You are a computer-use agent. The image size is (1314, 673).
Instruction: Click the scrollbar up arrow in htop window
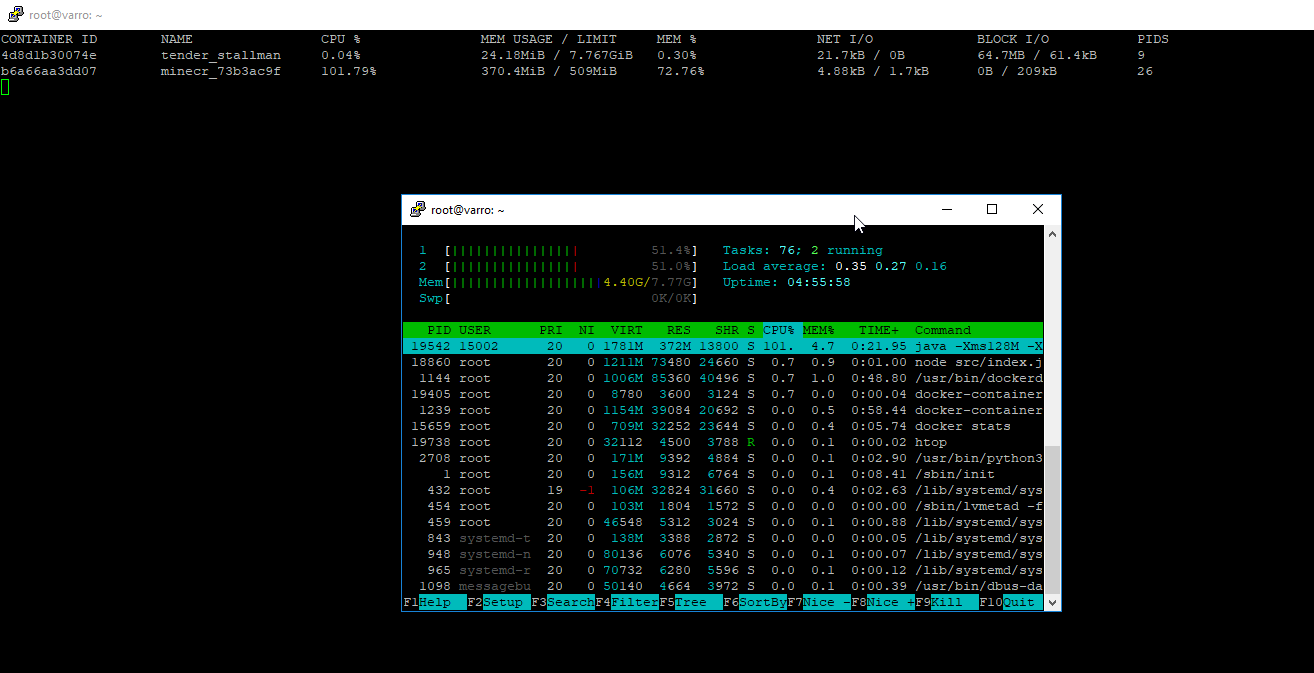coord(1051,233)
